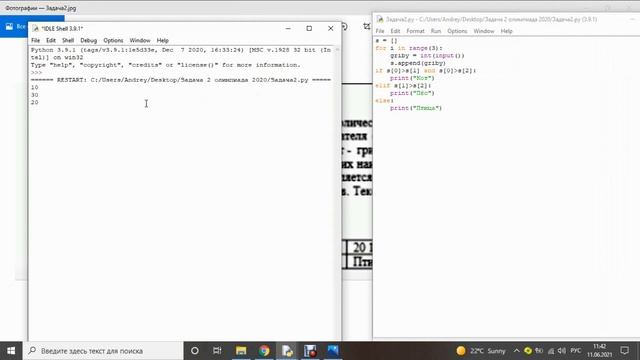Open Options menu in Задача2.py editor
Viewport: 640px width, 360px height.
pos(457,31)
